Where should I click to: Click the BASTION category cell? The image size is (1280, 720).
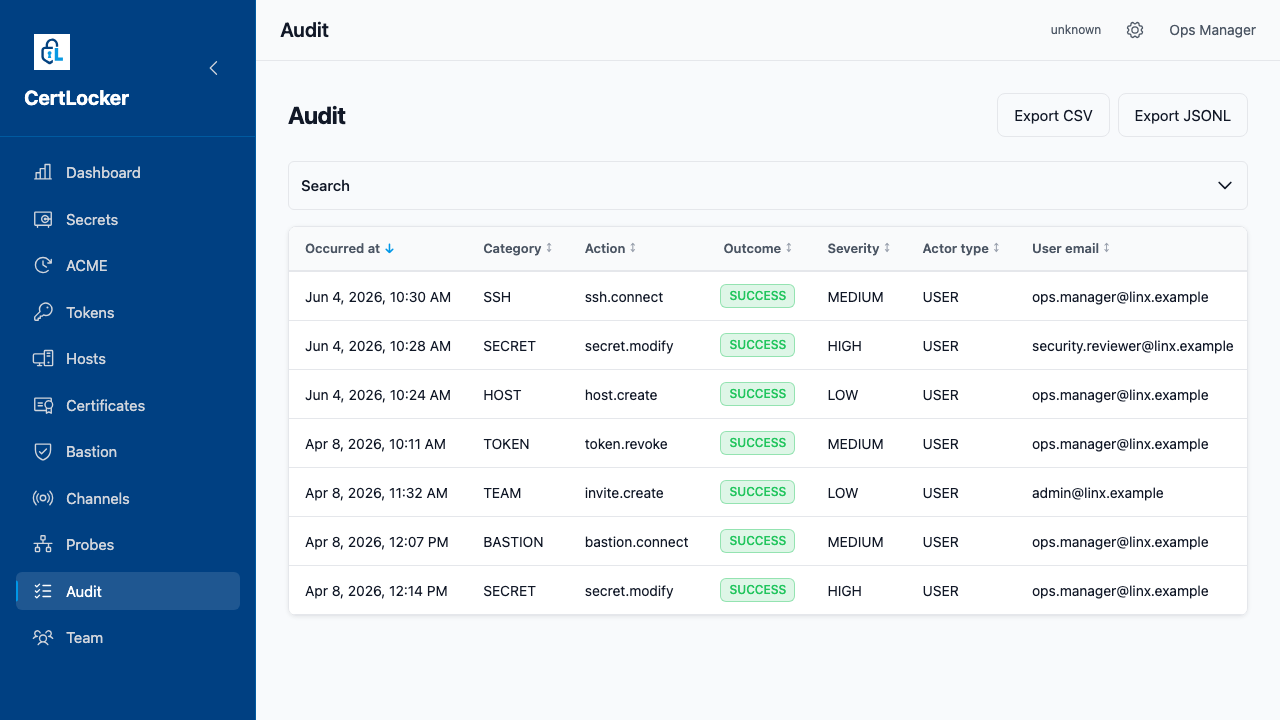[513, 542]
